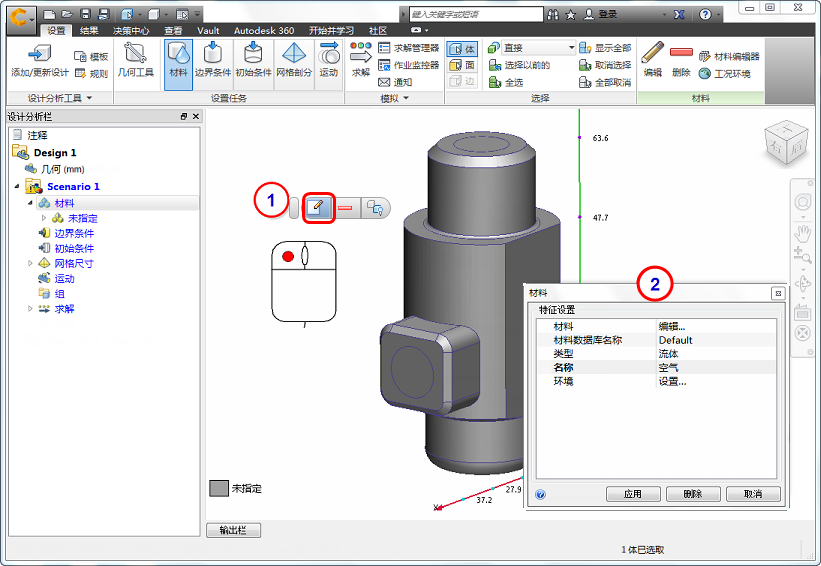Click the Save icon in quick access toolbar
The width and height of the screenshot is (821, 566).
tap(86, 14)
